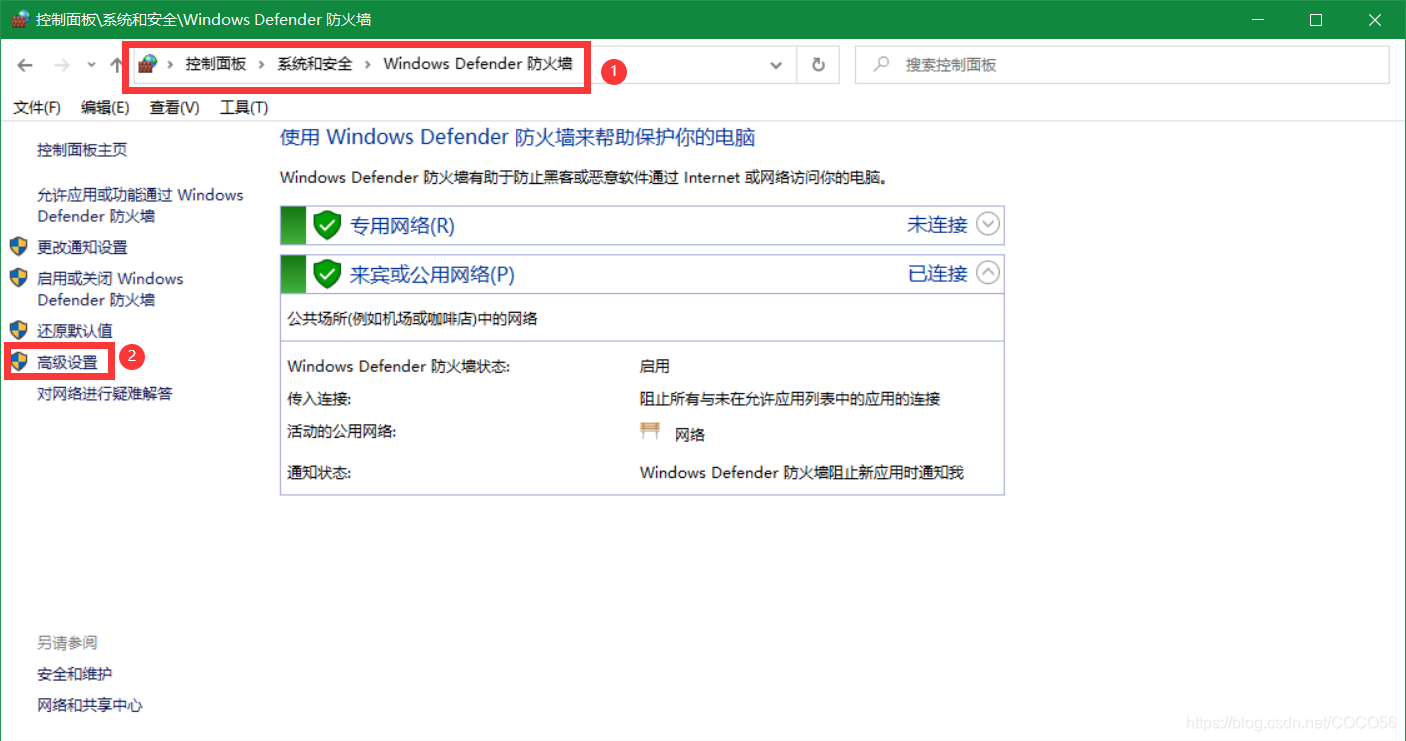
Task: Open the 文件(F) menu
Action: [x=37, y=107]
